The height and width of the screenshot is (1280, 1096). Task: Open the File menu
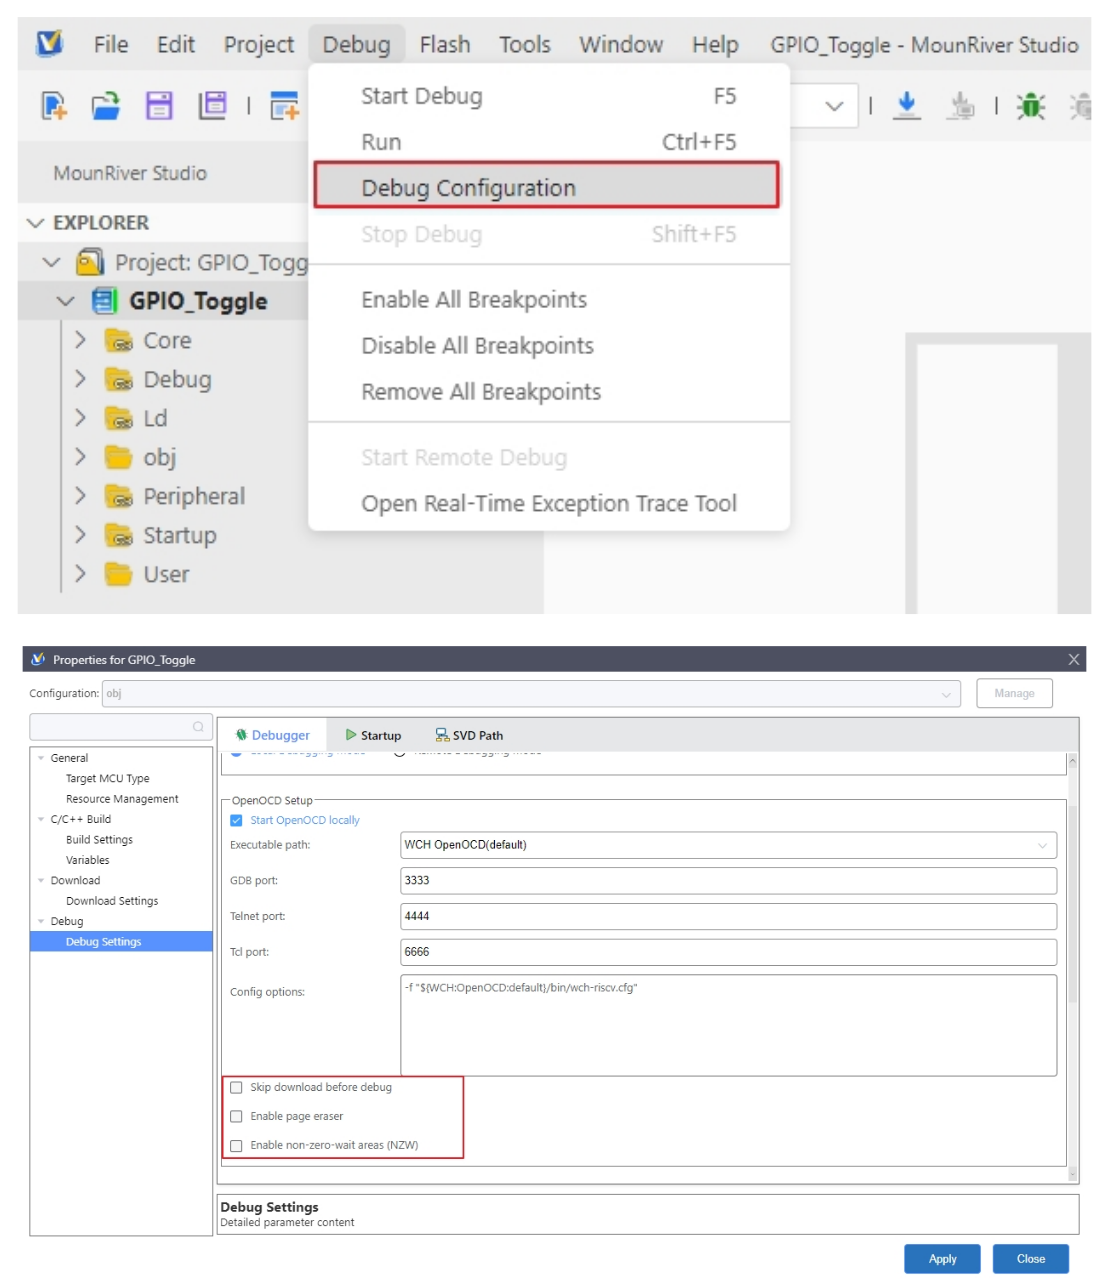pos(111,45)
